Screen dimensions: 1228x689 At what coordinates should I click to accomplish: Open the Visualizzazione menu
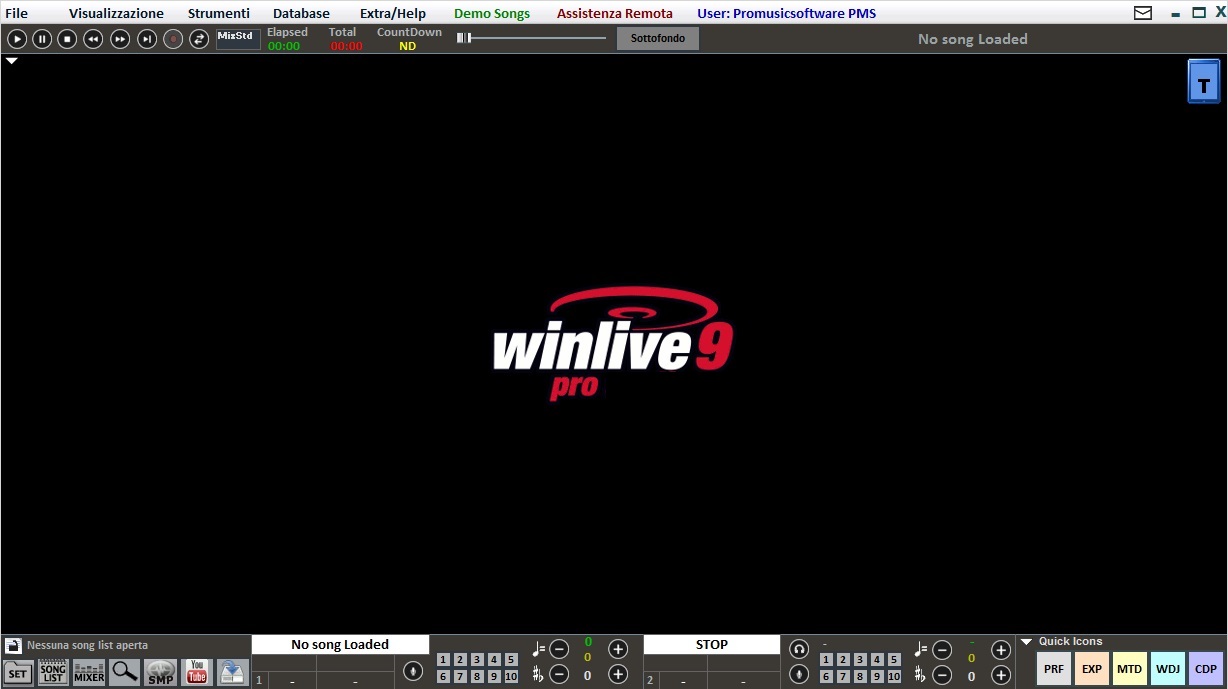point(116,13)
